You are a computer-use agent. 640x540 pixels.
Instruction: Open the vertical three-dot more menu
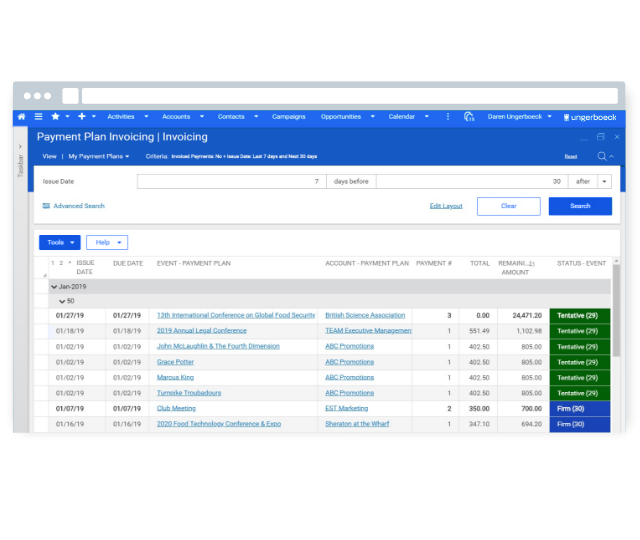pyautogui.click(x=447, y=117)
